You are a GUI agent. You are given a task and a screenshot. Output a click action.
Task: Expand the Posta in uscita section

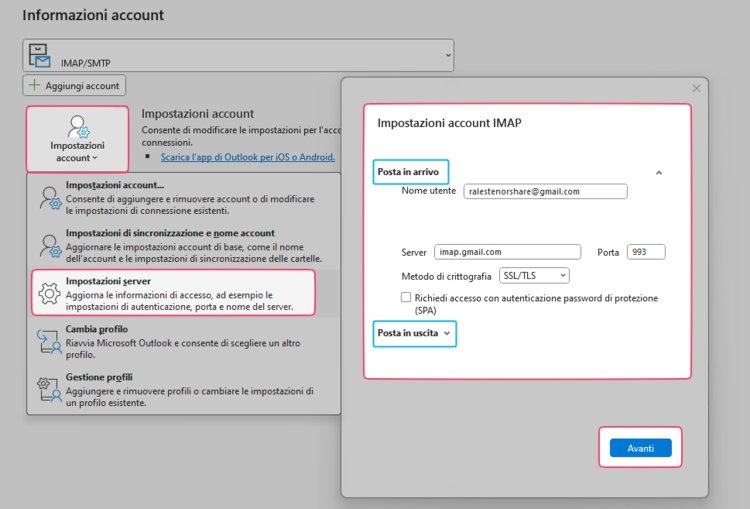coord(414,333)
